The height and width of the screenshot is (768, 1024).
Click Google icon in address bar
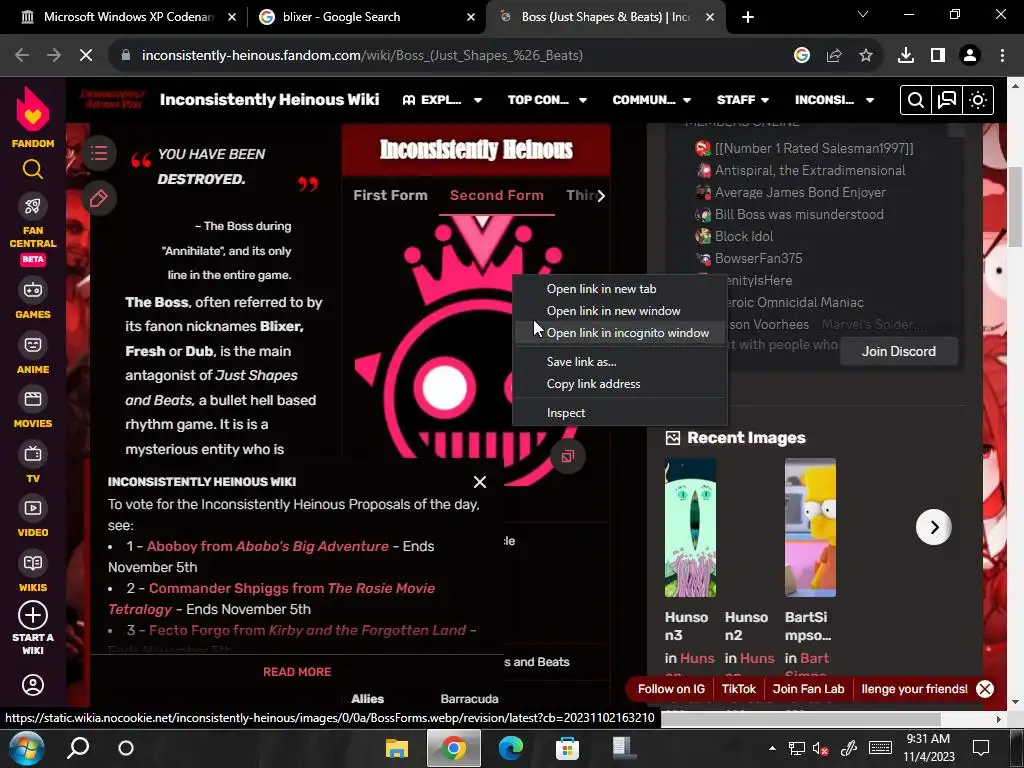(x=802, y=55)
